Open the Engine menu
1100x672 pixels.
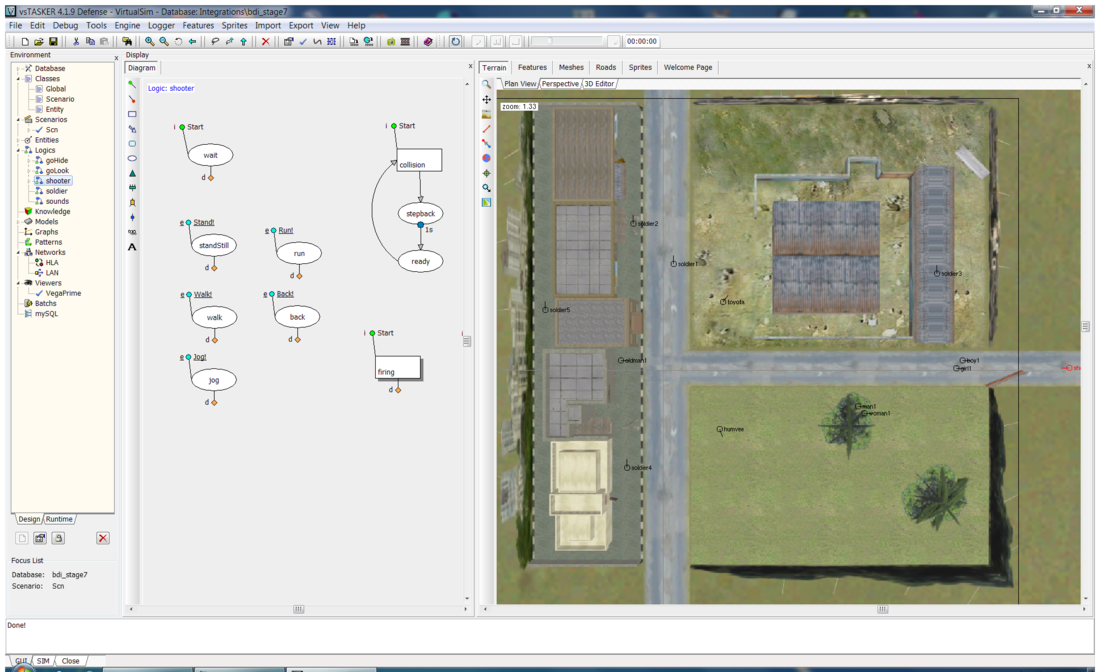127,25
